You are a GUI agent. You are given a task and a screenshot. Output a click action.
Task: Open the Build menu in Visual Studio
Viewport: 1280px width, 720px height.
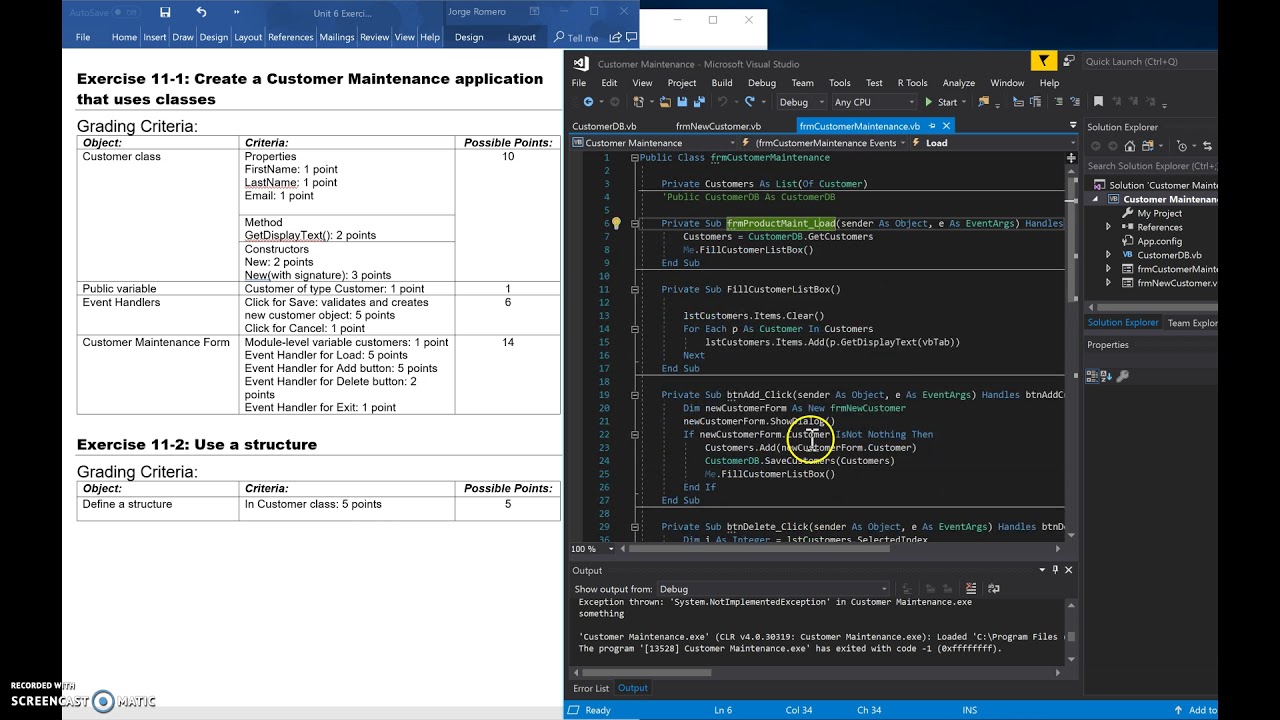point(722,83)
